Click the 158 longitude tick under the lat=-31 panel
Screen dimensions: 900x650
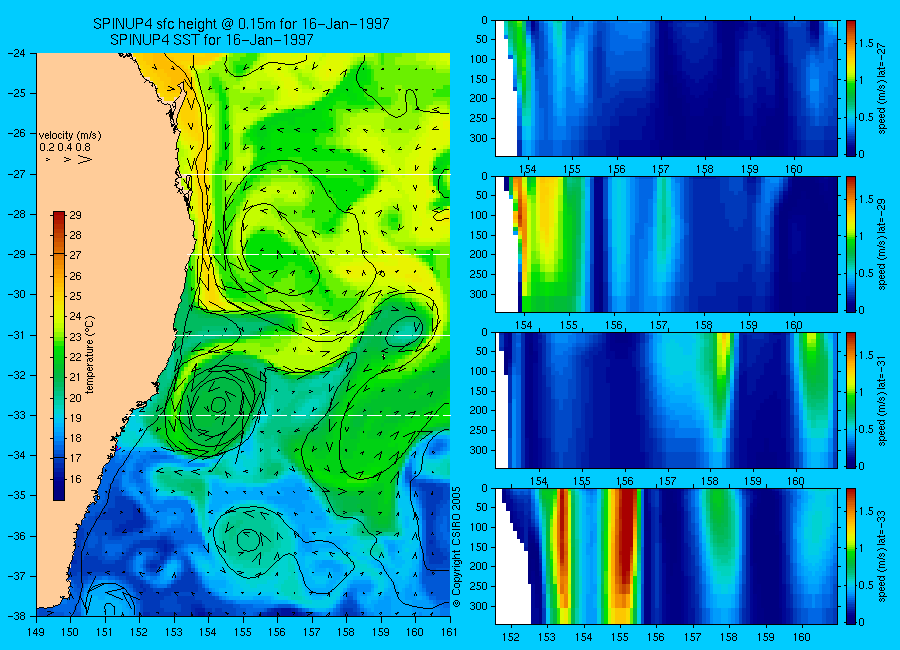tap(710, 481)
